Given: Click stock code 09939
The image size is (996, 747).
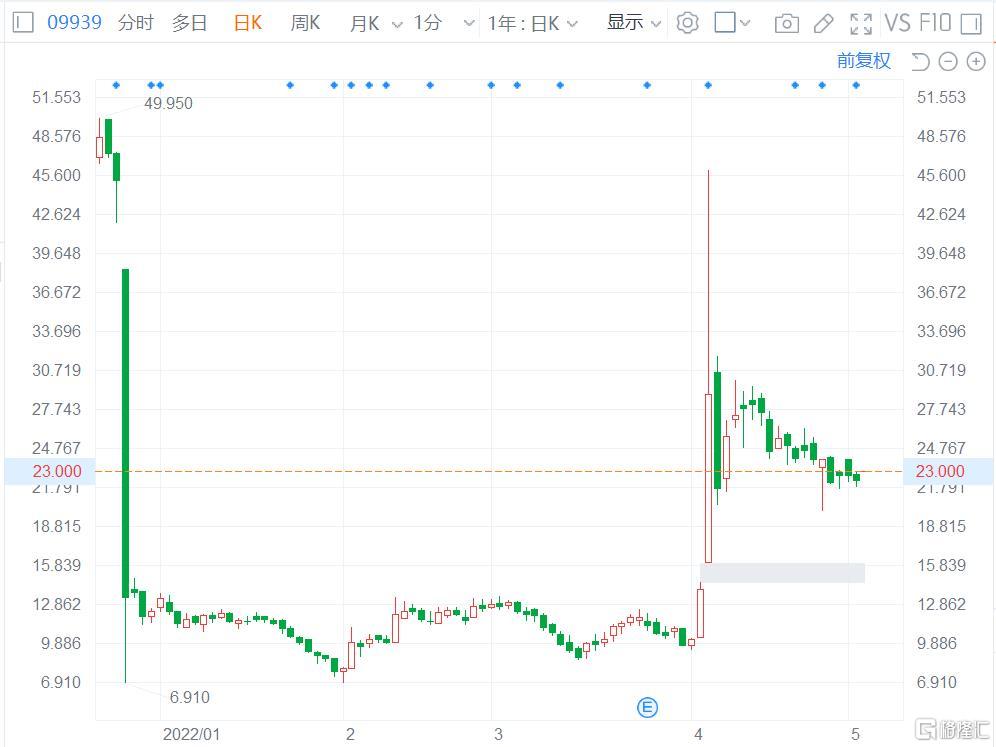Looking at the screenshot, I should click(x=75, y=22).
